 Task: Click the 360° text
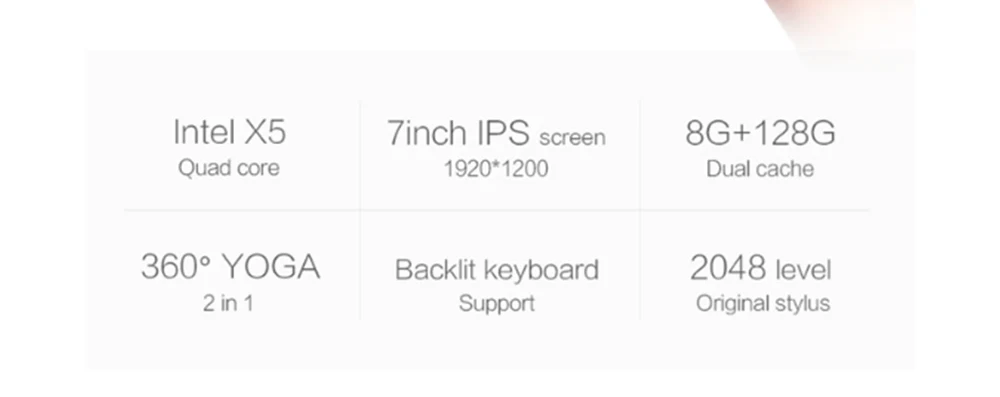tap(175, 266)
